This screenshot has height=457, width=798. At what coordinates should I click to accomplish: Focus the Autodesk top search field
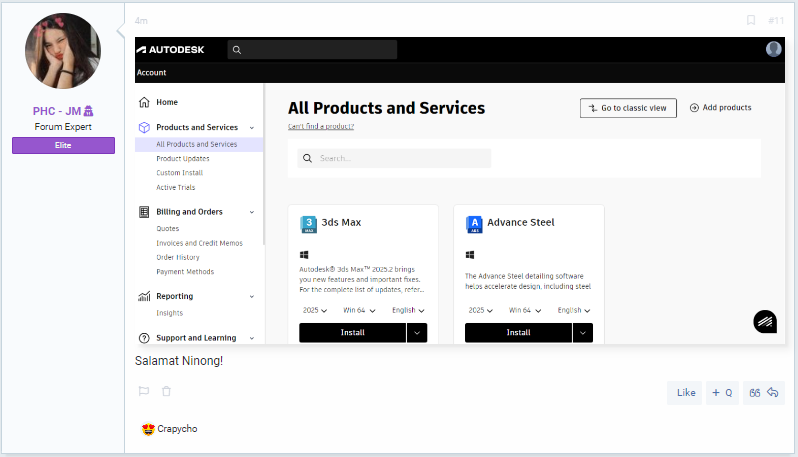coord(312,50)
